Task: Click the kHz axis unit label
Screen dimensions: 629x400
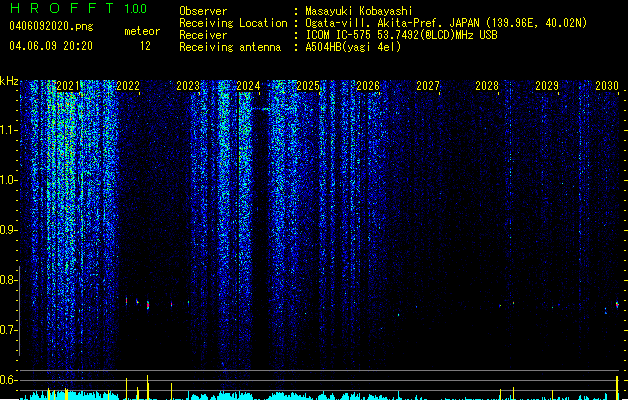Action: [9, 81]
